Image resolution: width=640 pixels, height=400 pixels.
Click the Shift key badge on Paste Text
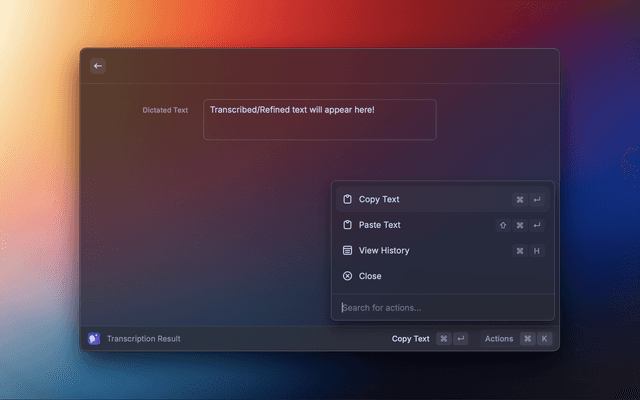click(x=503, y=225)
